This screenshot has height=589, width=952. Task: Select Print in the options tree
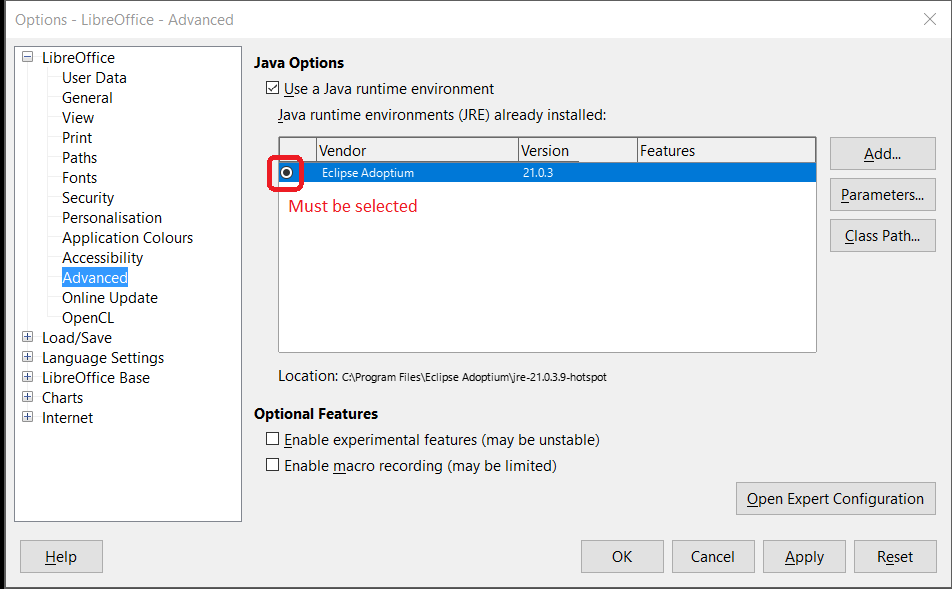[x=77, y=138]
